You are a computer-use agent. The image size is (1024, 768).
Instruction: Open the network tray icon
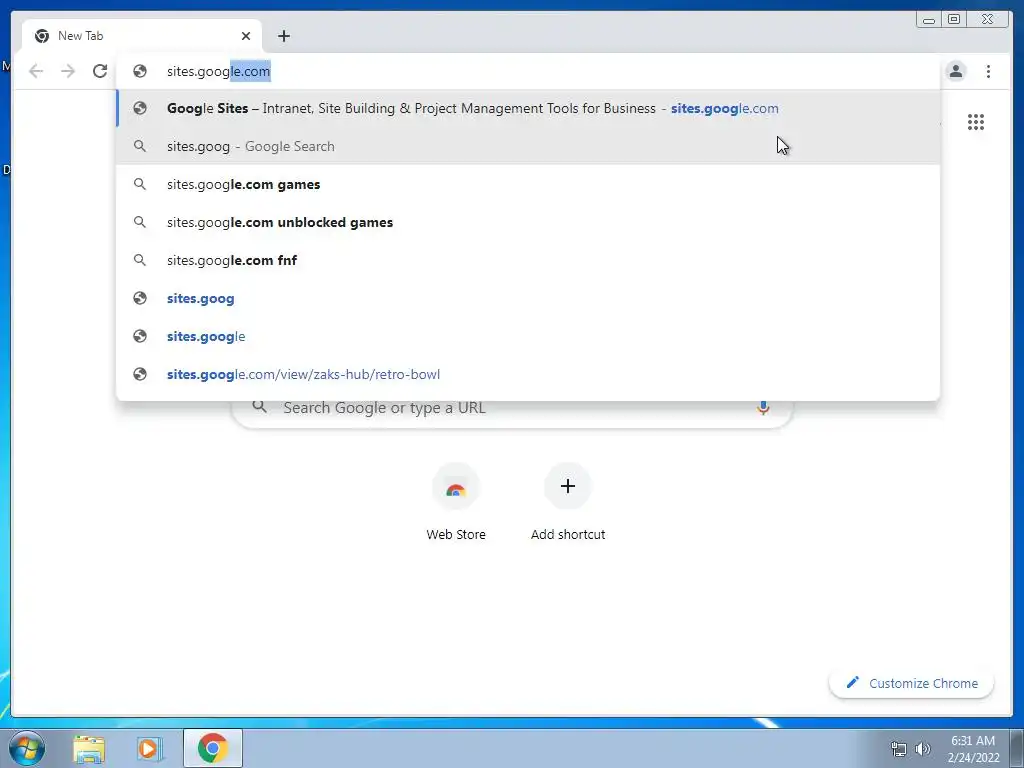pyautogui.click(x=899, y=749)
